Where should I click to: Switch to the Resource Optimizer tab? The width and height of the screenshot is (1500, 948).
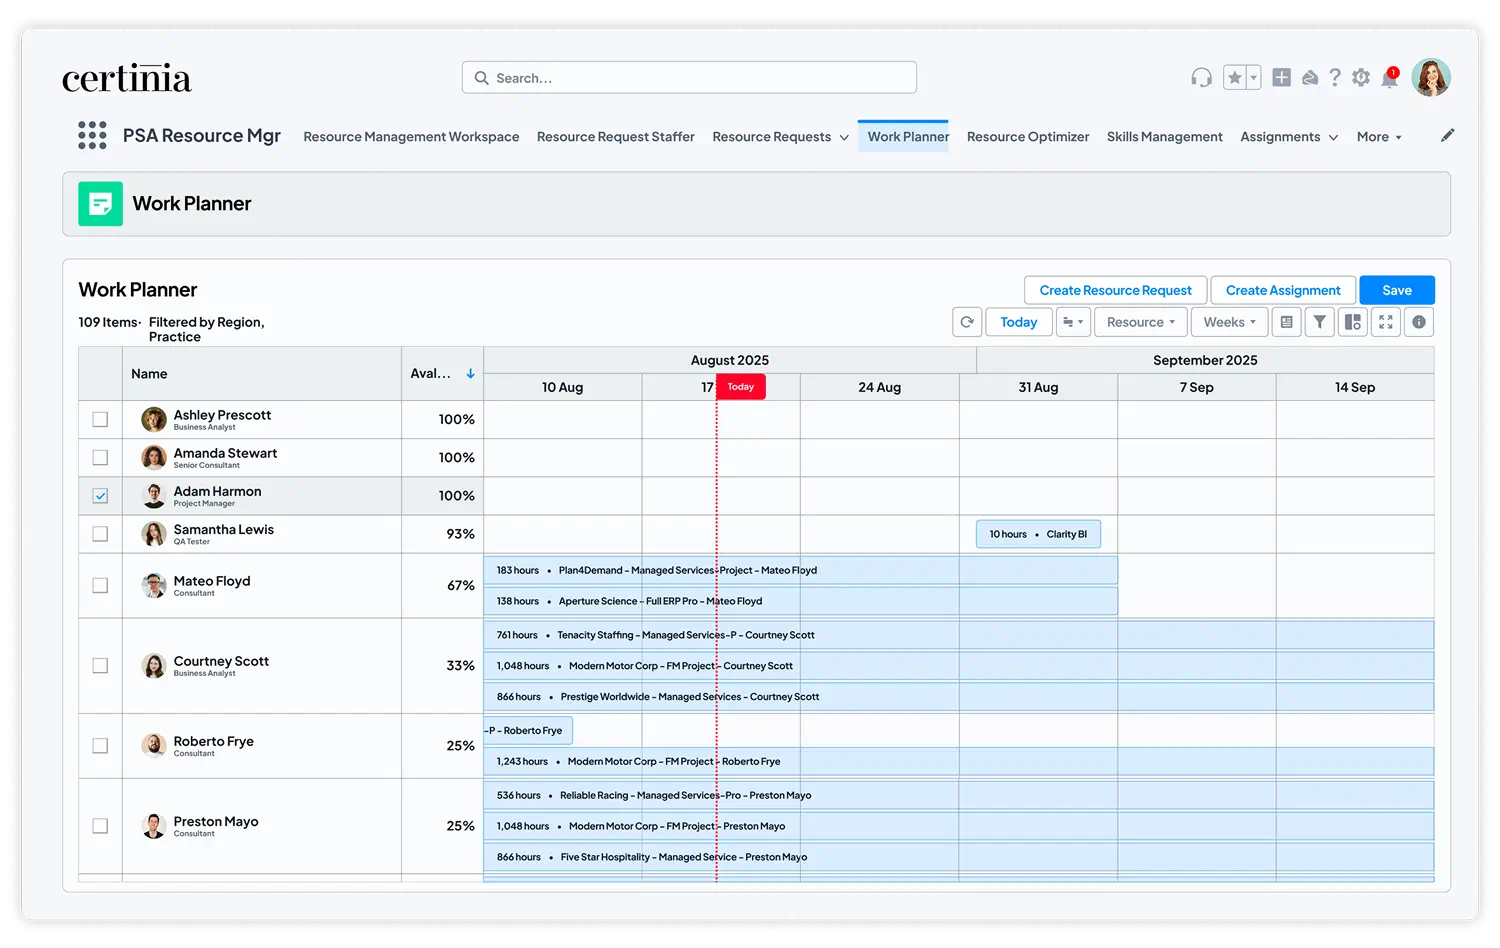pyautogui.click(x=1028, y=136)
